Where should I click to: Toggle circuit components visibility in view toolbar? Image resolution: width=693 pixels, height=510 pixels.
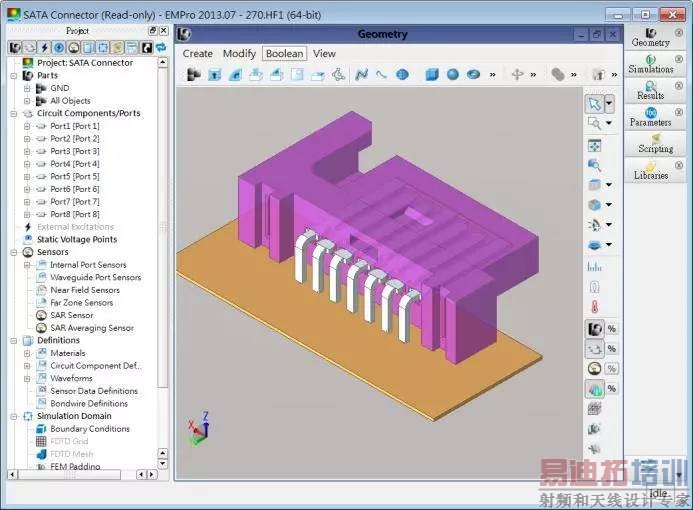coord(595,349)
